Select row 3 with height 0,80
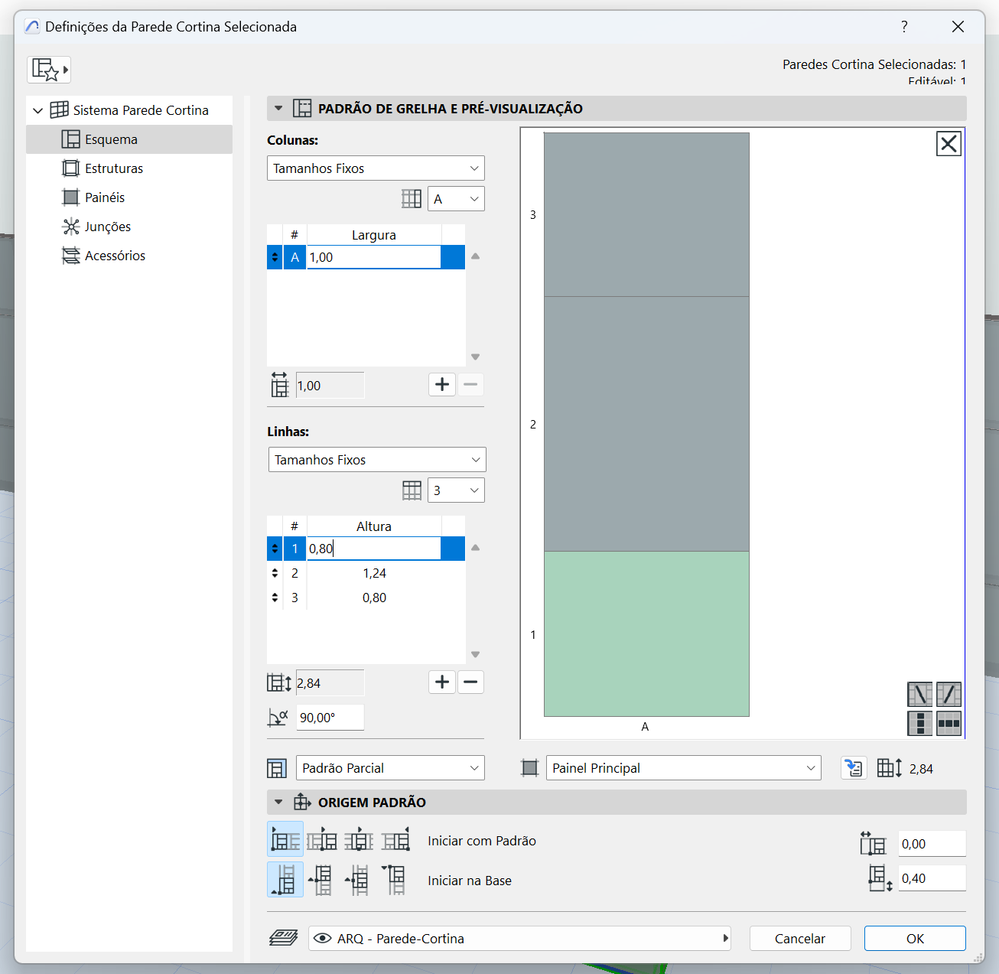 pos(366,598)
